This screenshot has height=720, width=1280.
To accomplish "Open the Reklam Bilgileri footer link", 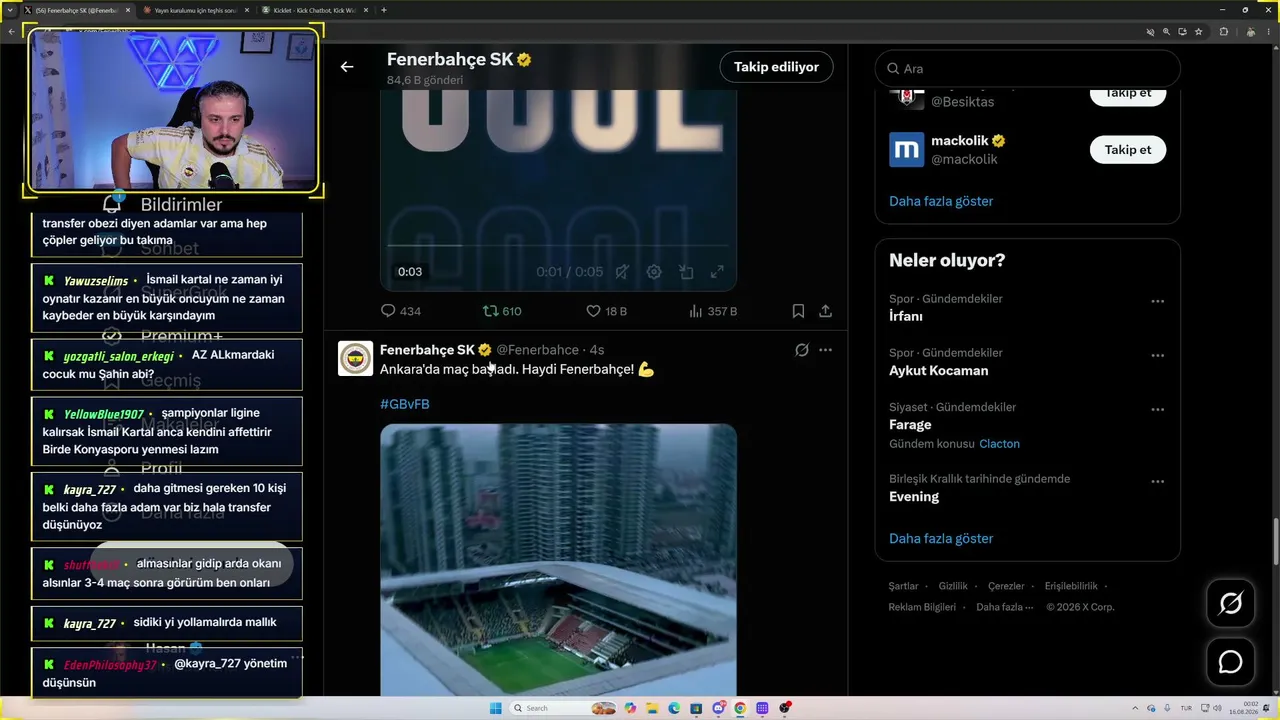I will tap(922, 607).
